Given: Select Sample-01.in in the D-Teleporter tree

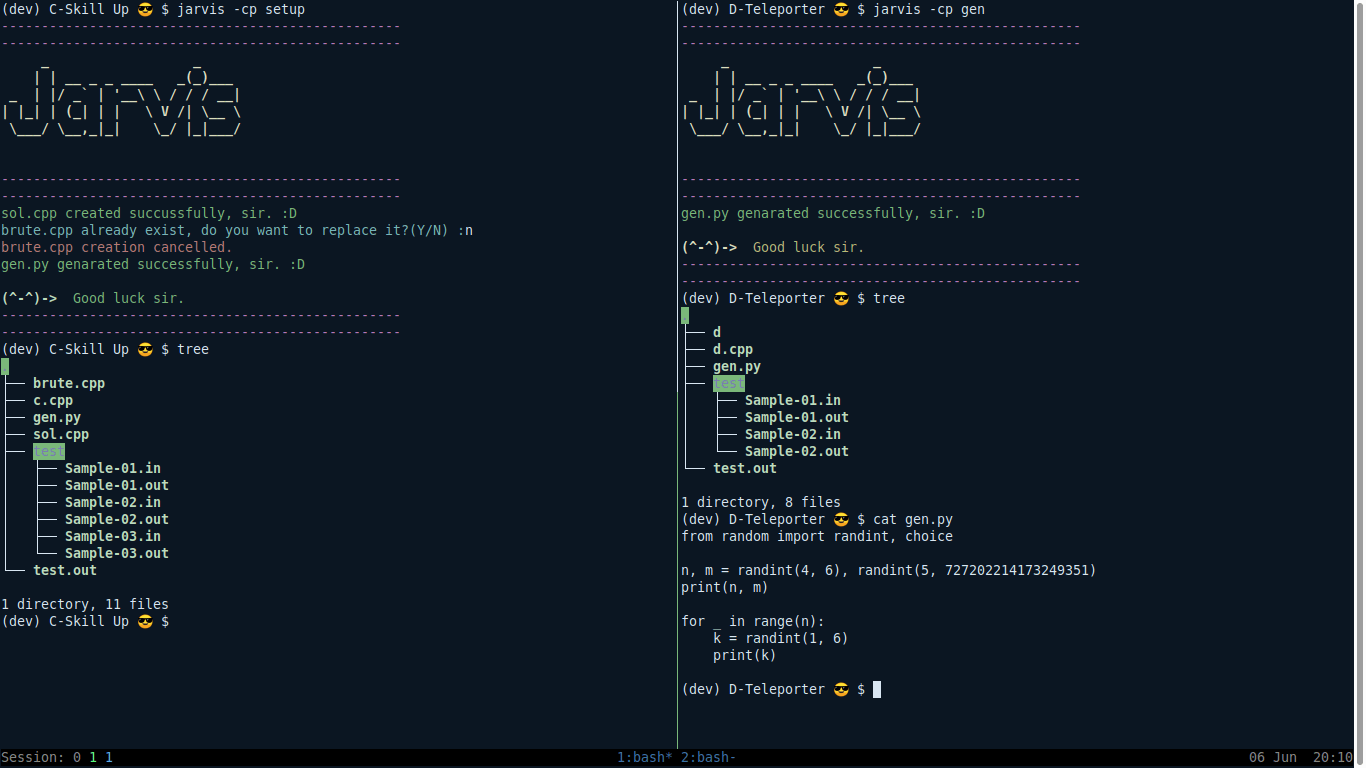Looking at the screenshot, I should 793,400.
